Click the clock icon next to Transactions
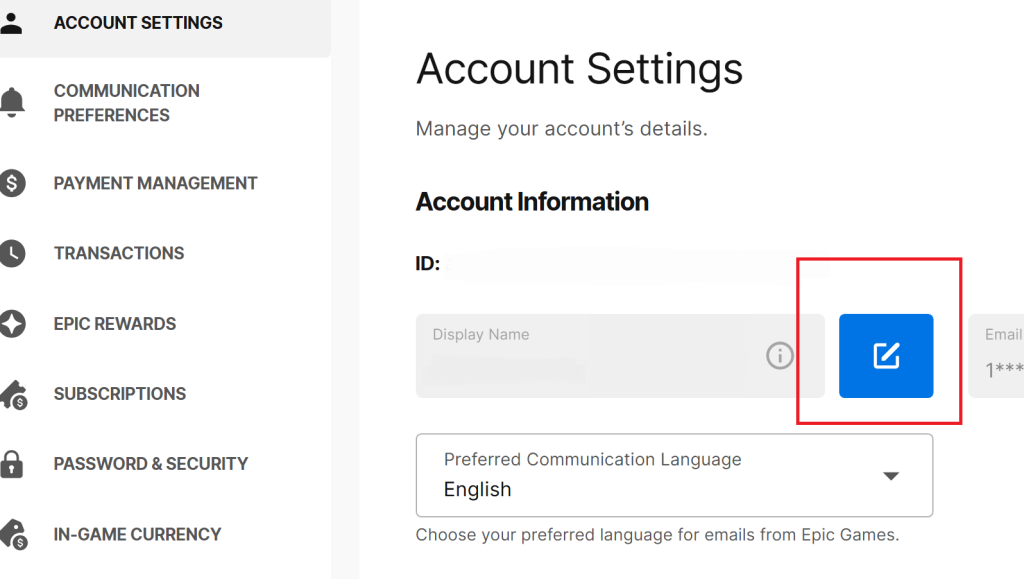Screen dimensions: 1024x579 click(x=12, y=253)
